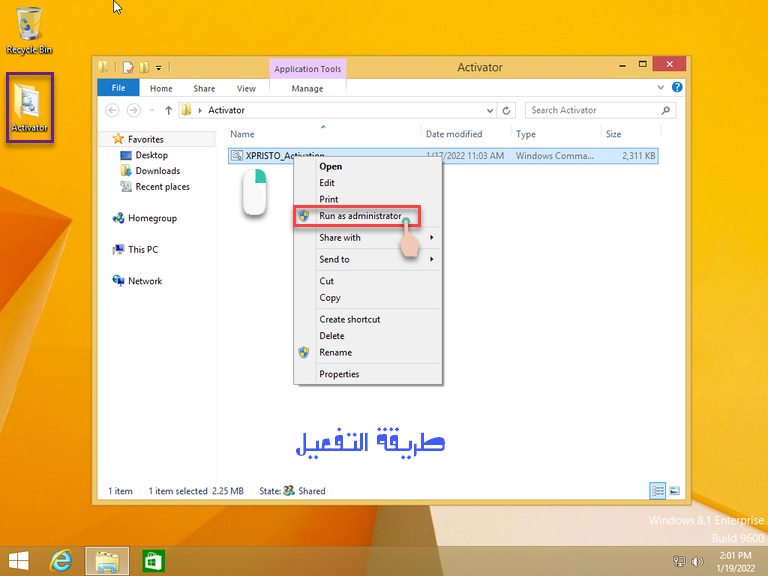This screenshot has height=576, width=768.
Task: Open the Windows Store taskbar icon
Action: pos(153,561)
